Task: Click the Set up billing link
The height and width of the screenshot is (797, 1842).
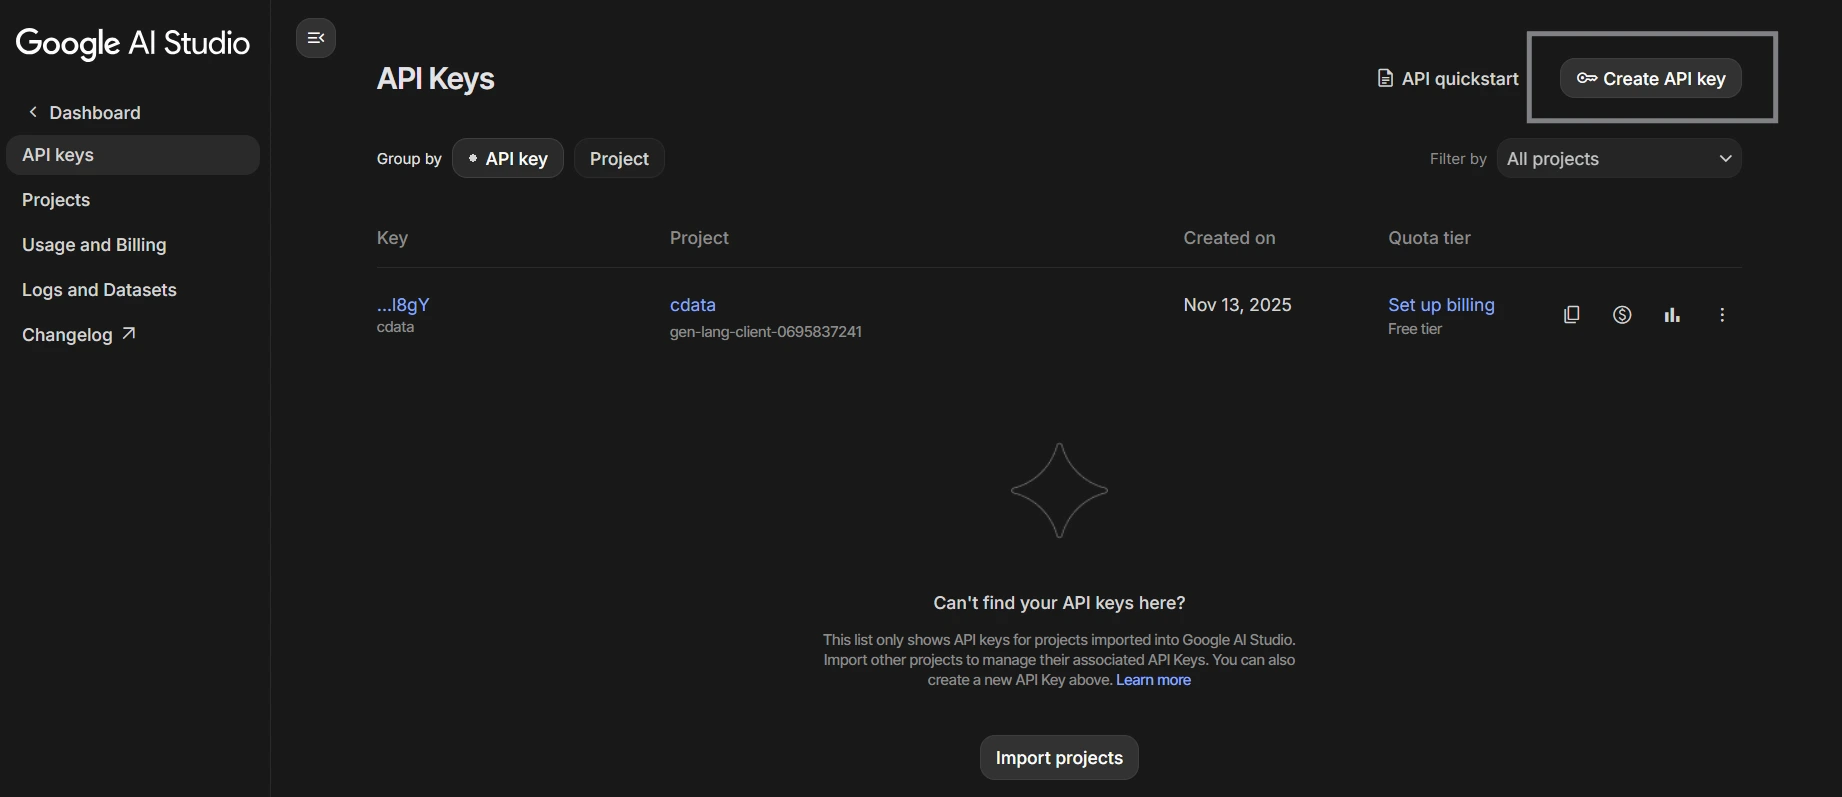Action: tap(1441, 305)
